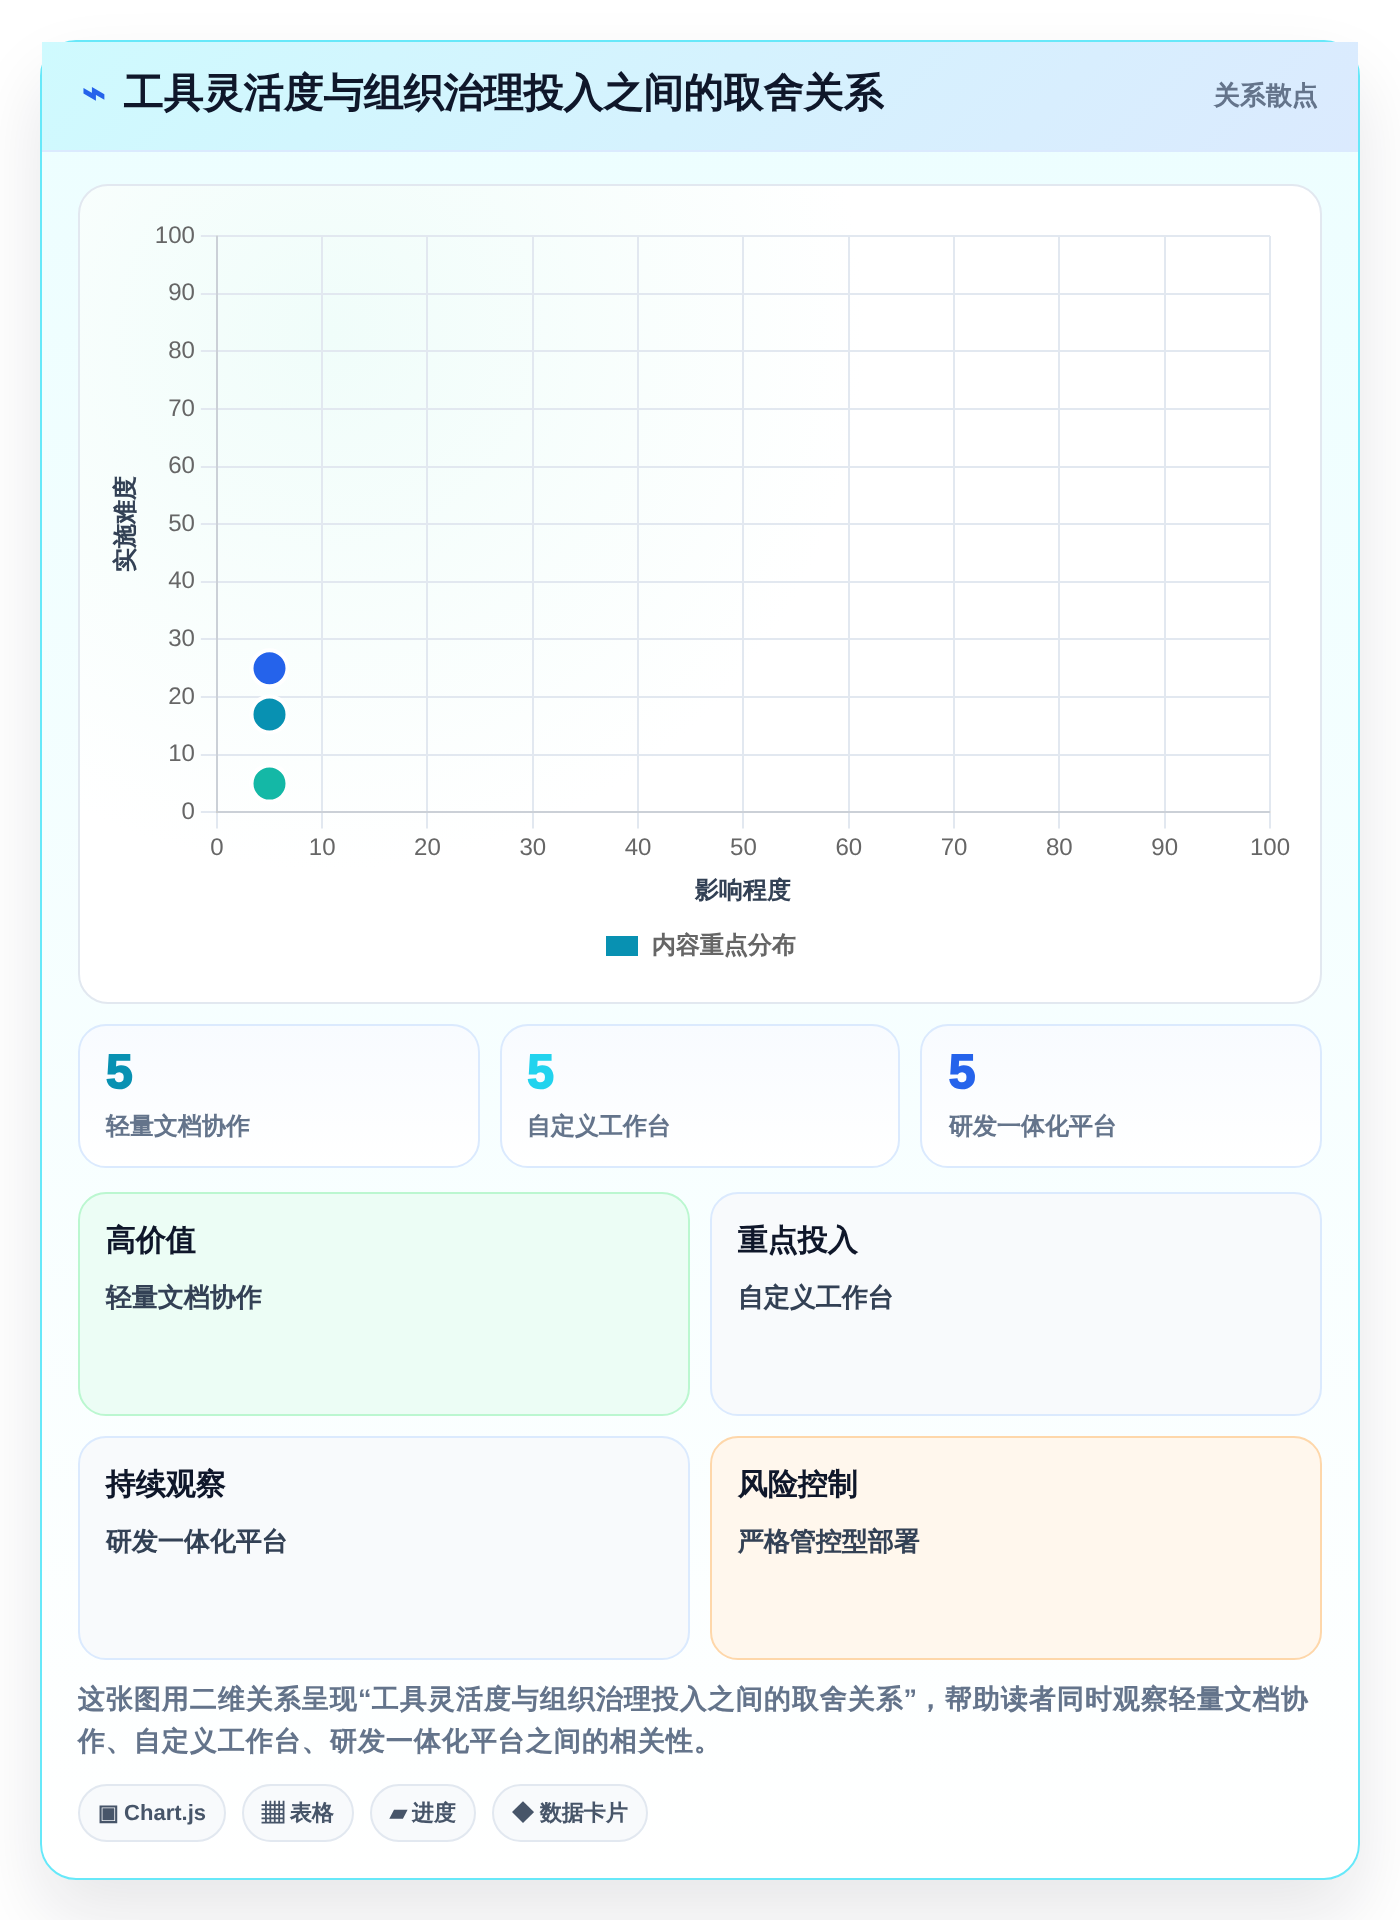The image size is (1400, 1920).
Task: Click the 表格 tag chip
Action: (298, 1813)
